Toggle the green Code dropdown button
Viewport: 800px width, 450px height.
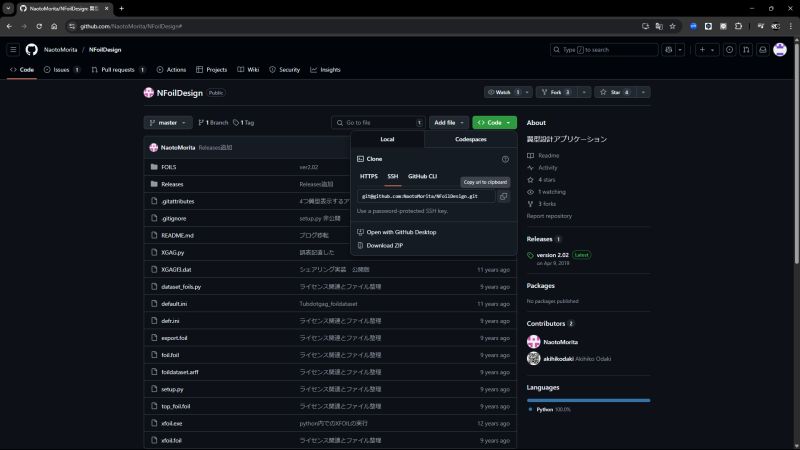click(494, 122)
